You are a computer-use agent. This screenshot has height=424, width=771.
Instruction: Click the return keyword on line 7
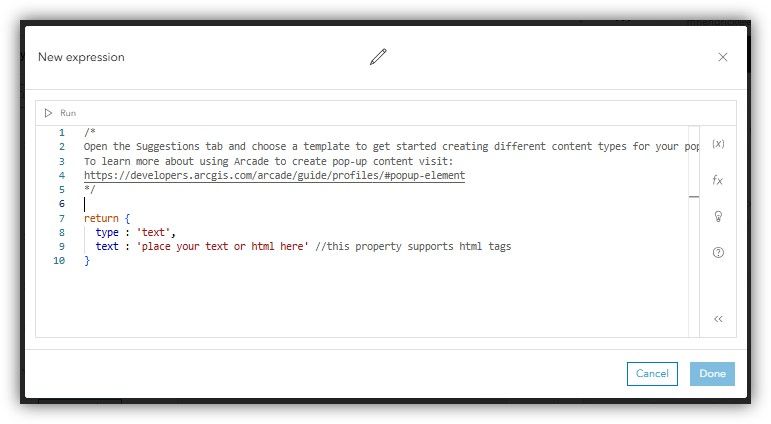101,218
